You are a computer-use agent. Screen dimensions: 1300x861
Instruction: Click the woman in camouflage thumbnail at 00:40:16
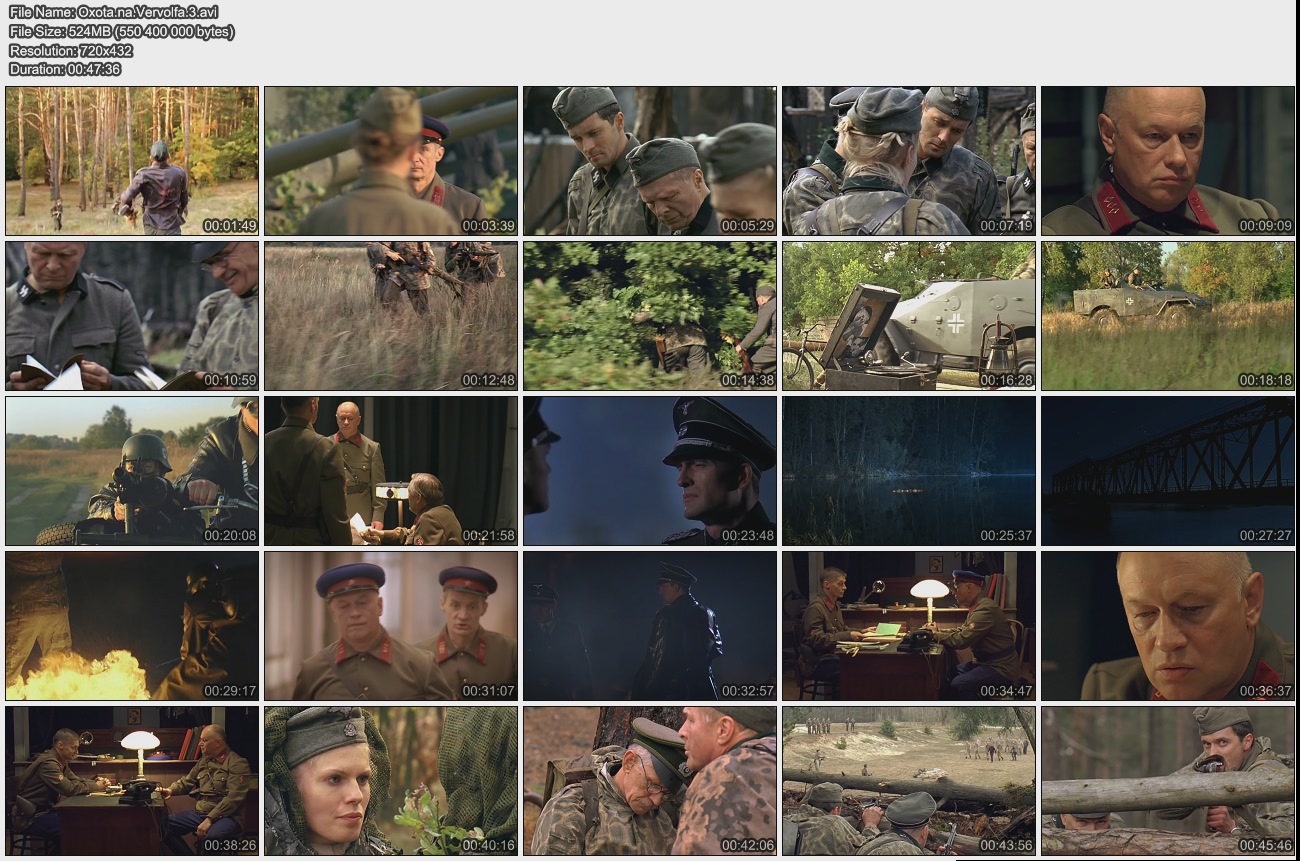391,781
